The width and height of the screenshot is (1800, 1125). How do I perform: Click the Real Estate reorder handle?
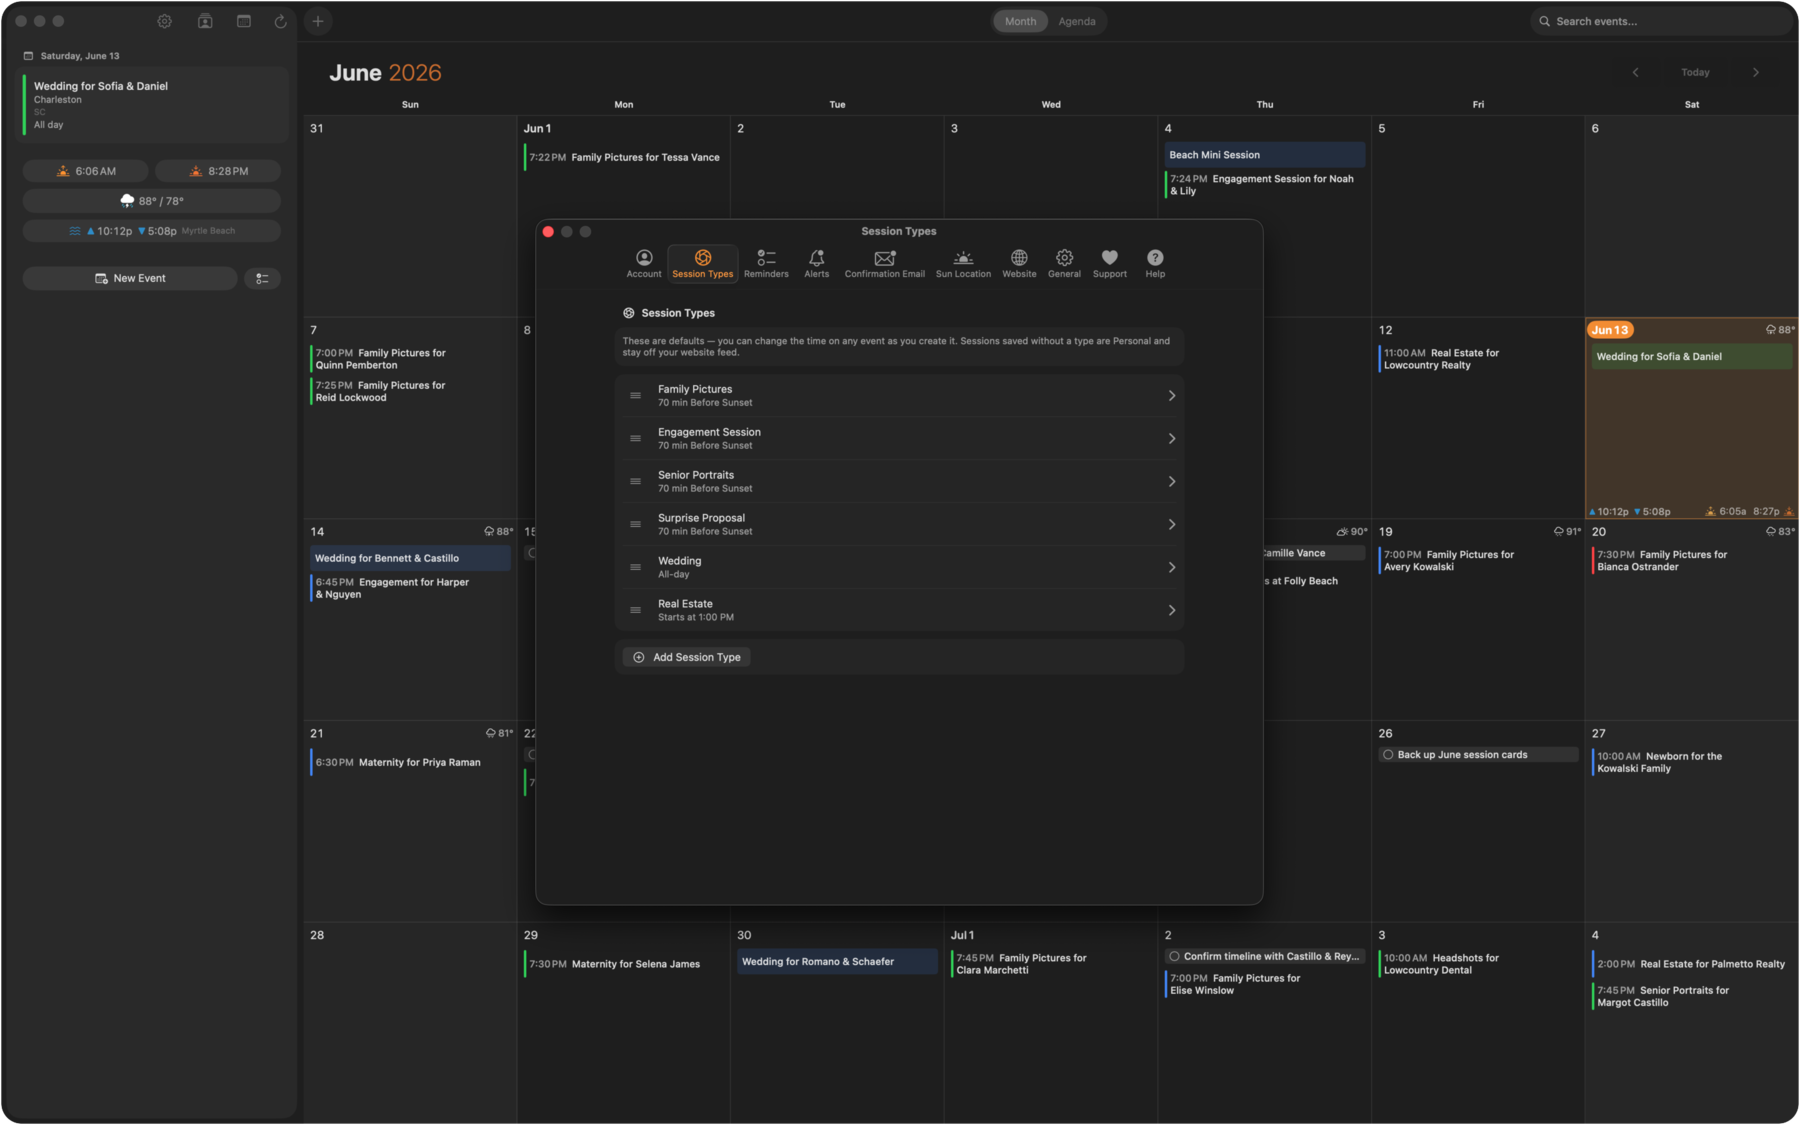click(635, 611)
